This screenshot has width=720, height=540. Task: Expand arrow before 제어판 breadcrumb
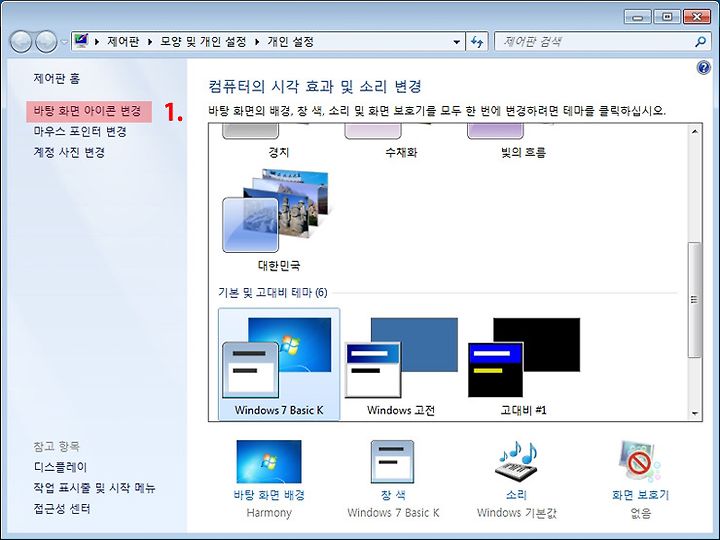(x=97, y=42)
